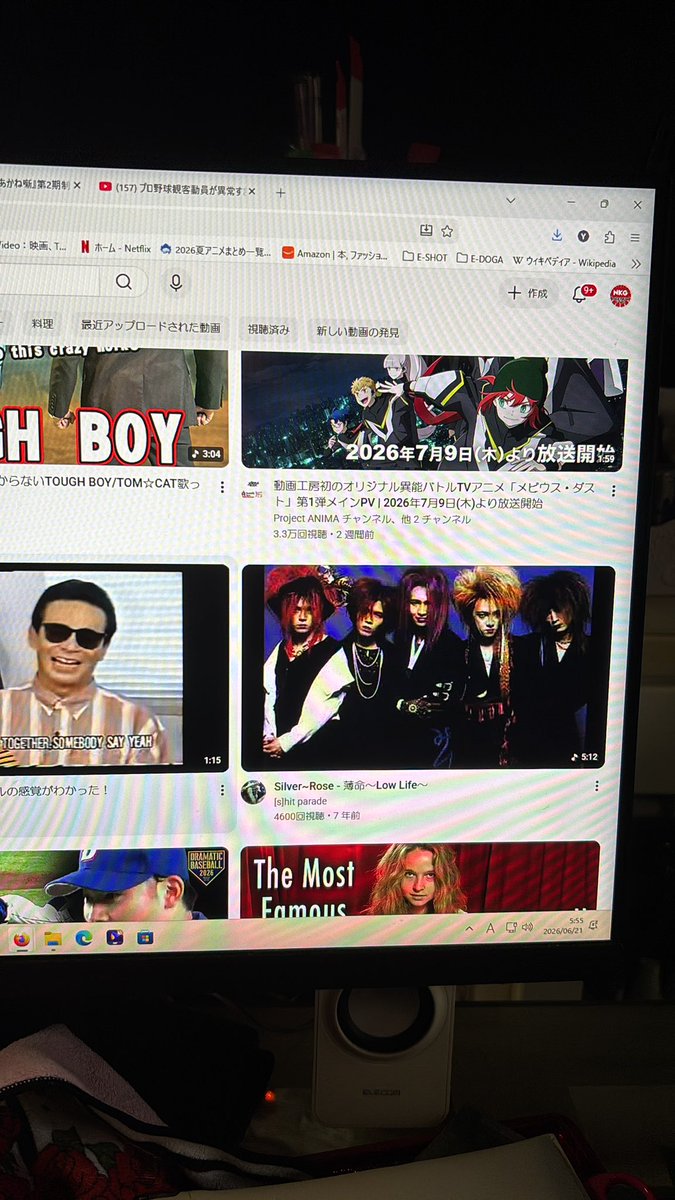Click the Silver~Rose - 薄命~Low Life~ title
This screenshot has width=675, height=1200.
pos(351,786)
